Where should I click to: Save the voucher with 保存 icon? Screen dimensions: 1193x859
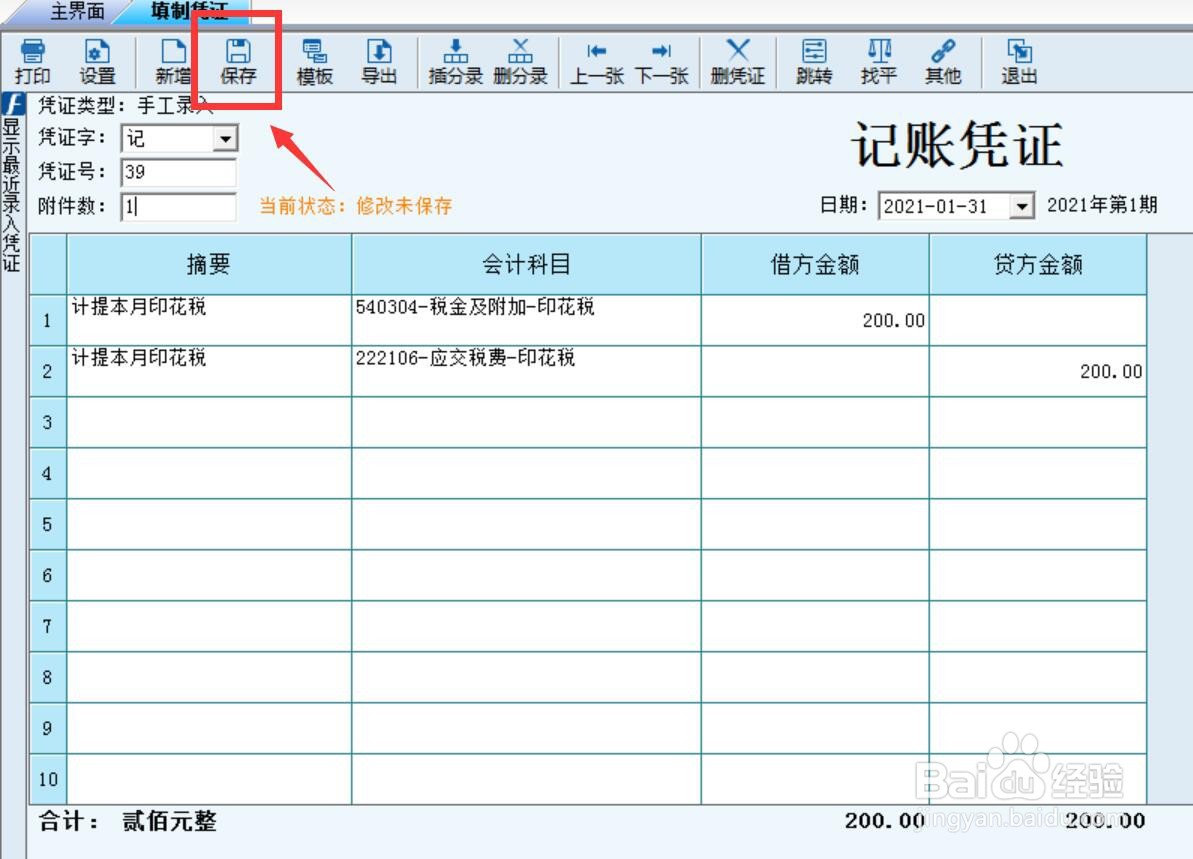tap(238, 62)
